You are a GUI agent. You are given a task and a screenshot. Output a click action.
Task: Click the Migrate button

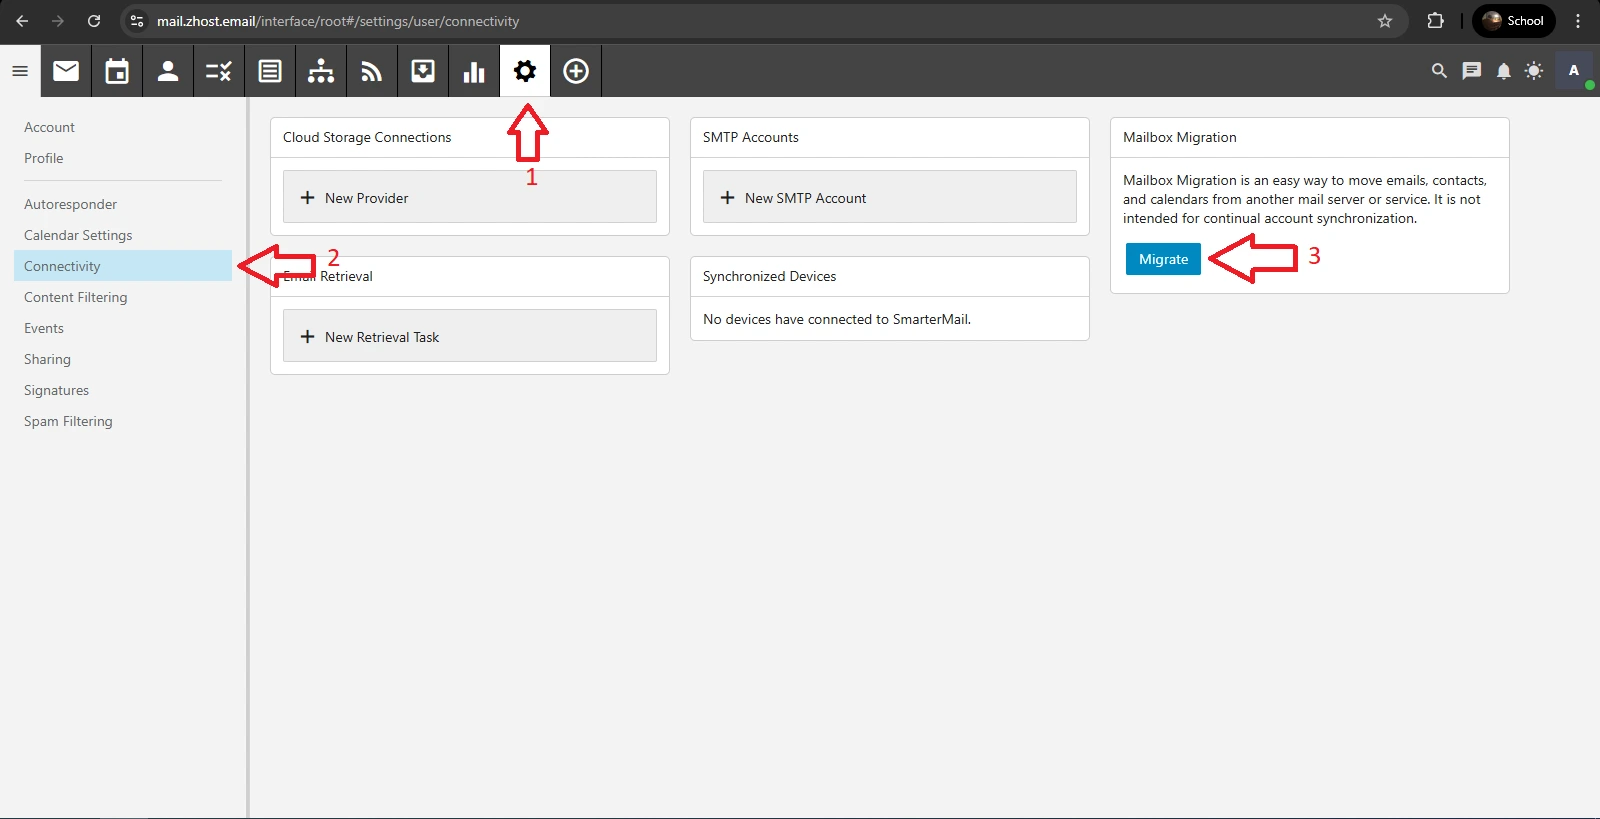[1163, 259]
